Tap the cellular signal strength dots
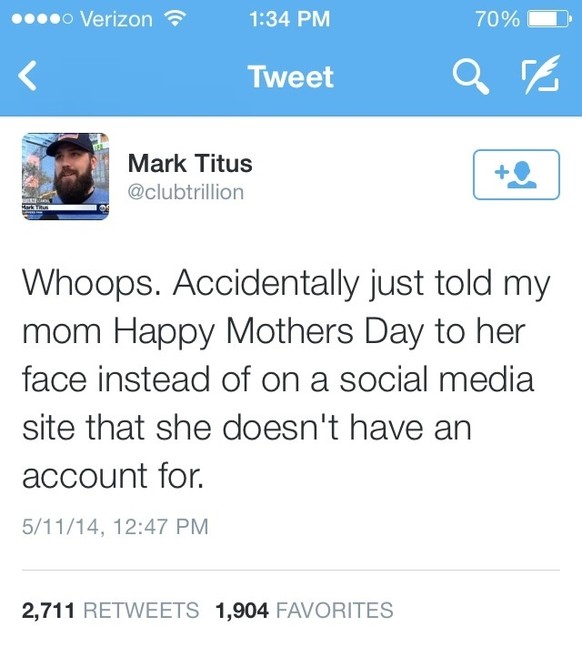 [x=43, y=19]
